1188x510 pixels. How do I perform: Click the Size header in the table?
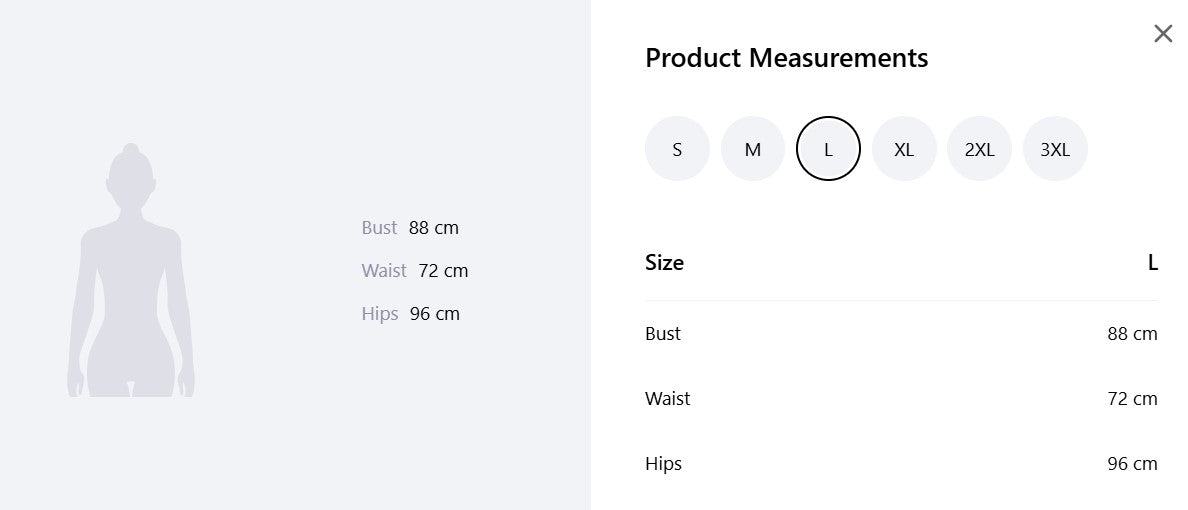pos(664,262)
